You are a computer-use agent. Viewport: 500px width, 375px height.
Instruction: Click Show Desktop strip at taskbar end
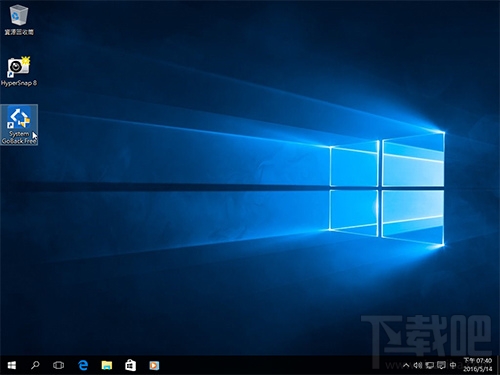(498, 366)
